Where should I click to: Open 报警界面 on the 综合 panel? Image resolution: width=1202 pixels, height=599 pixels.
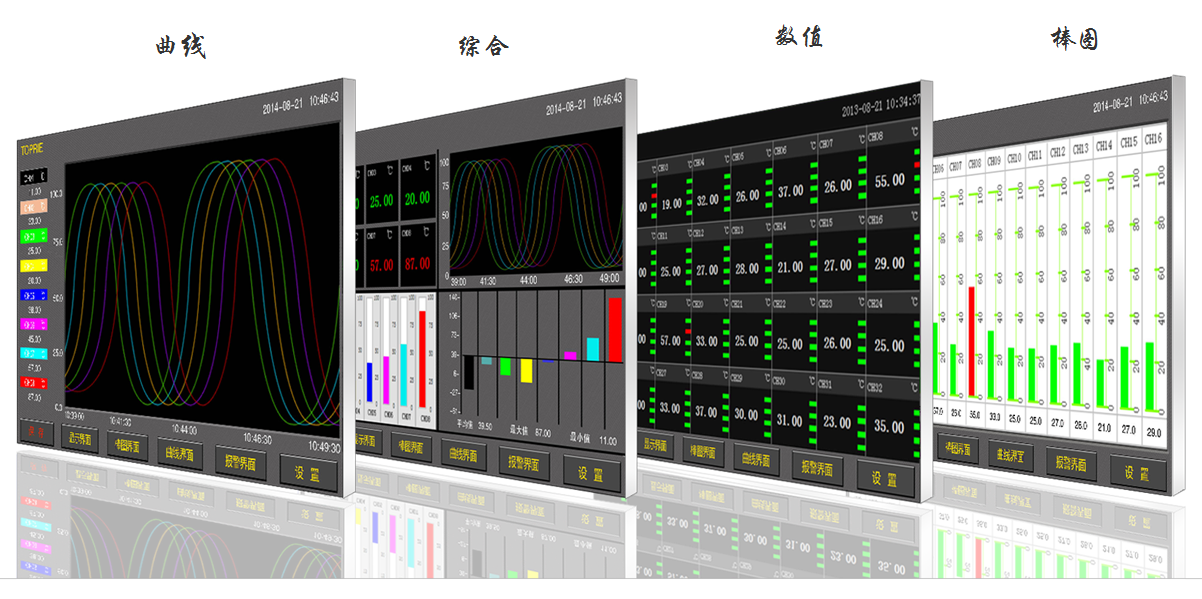pos(524,463)
